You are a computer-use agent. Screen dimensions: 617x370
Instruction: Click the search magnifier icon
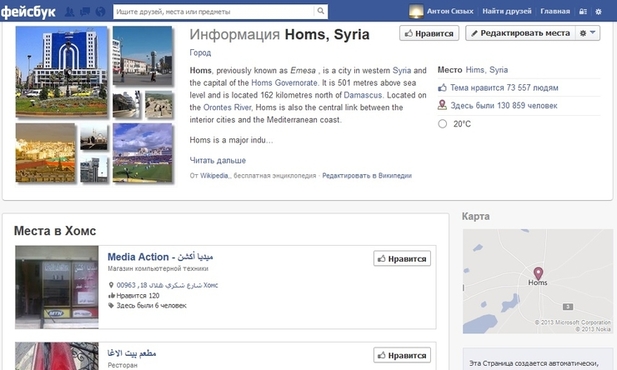321,11
